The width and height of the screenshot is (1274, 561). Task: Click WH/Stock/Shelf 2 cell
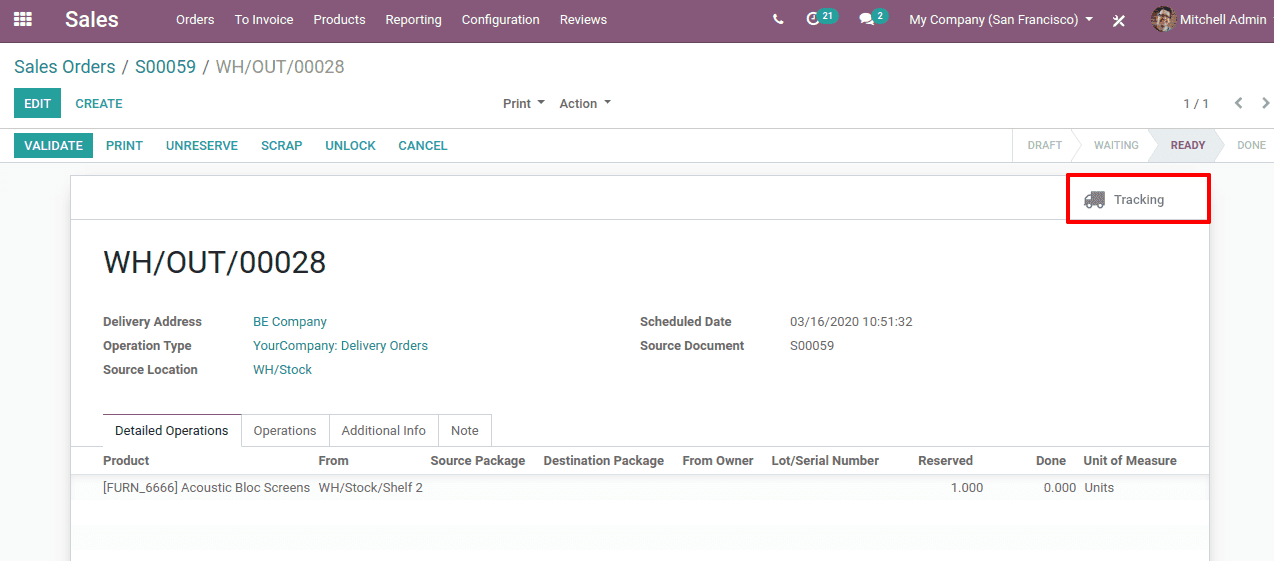pos(370,488)
